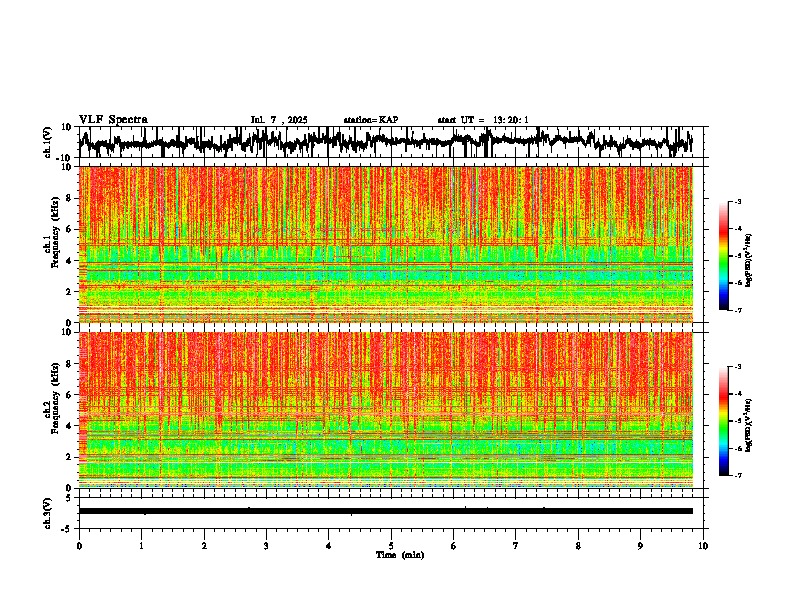
Task: Click the time axis tick label "5"
Action: click(x=391, y=546)
